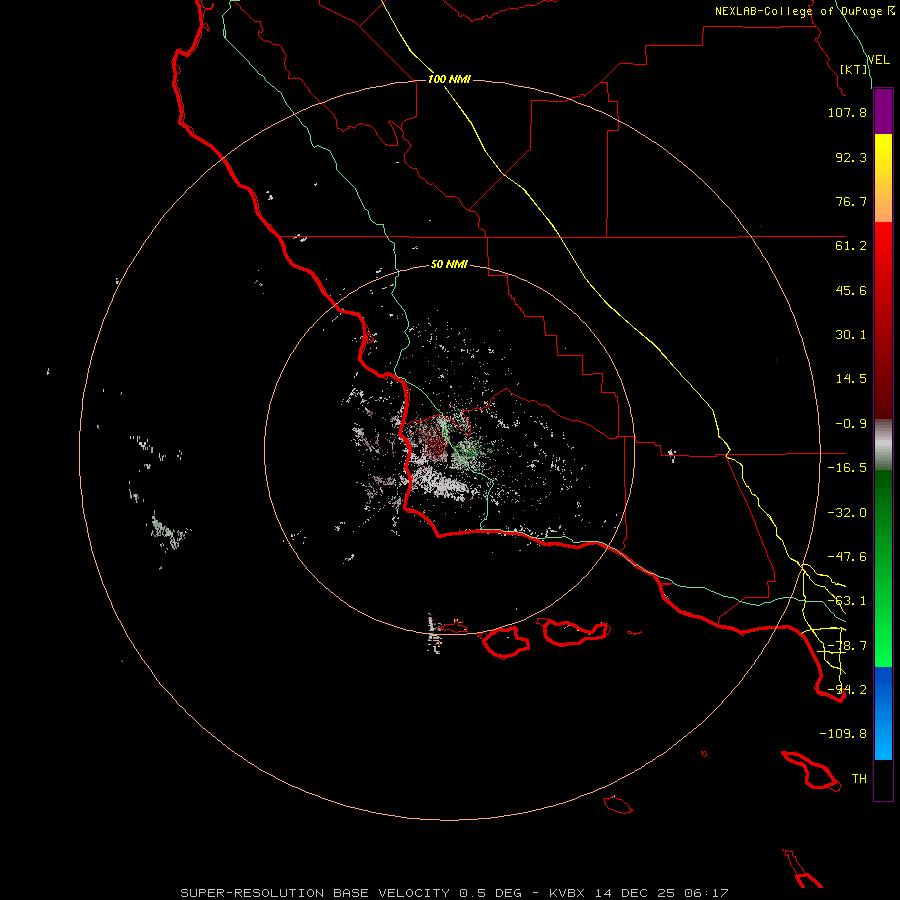Image resolution: width=900 pixels, height=900 pixels.
Task: Click the gray near-zero color bar segment
Action: 883,445
